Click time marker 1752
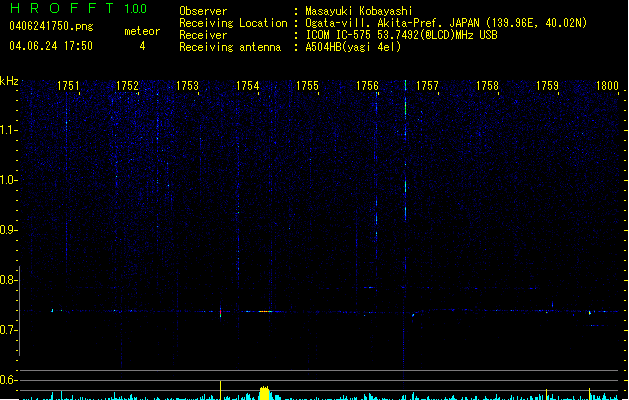Screen dimensions: 629x400 (127, 86)
